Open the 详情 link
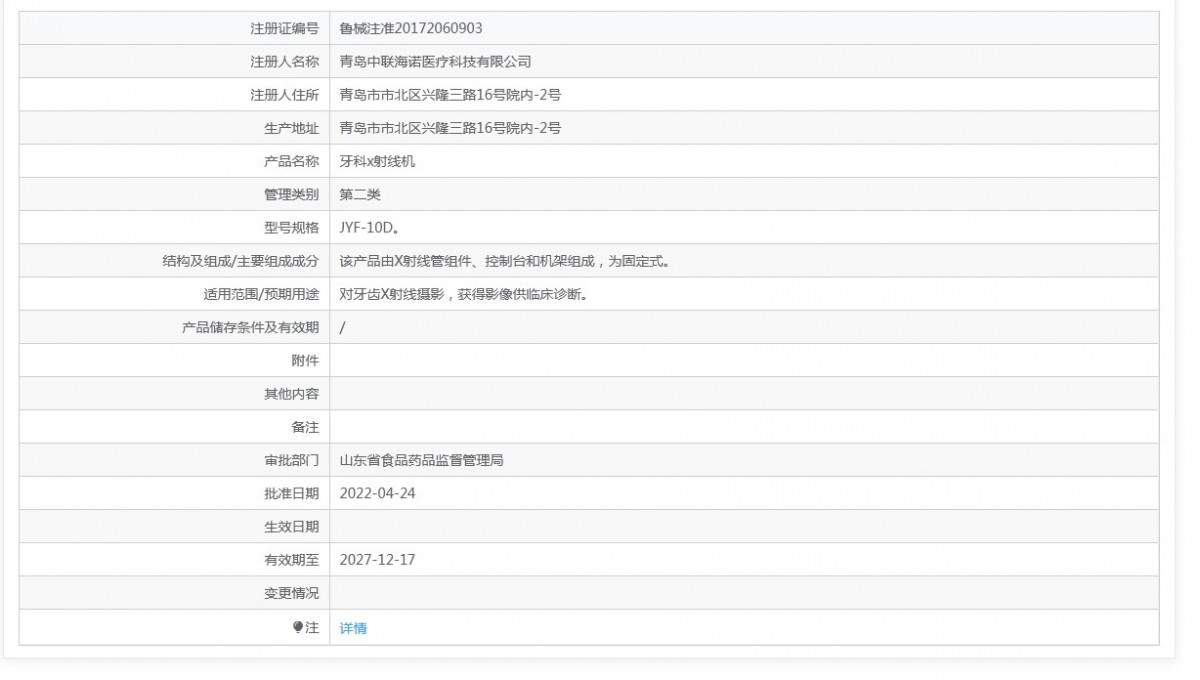1200x680 pixels. point(353,628)
